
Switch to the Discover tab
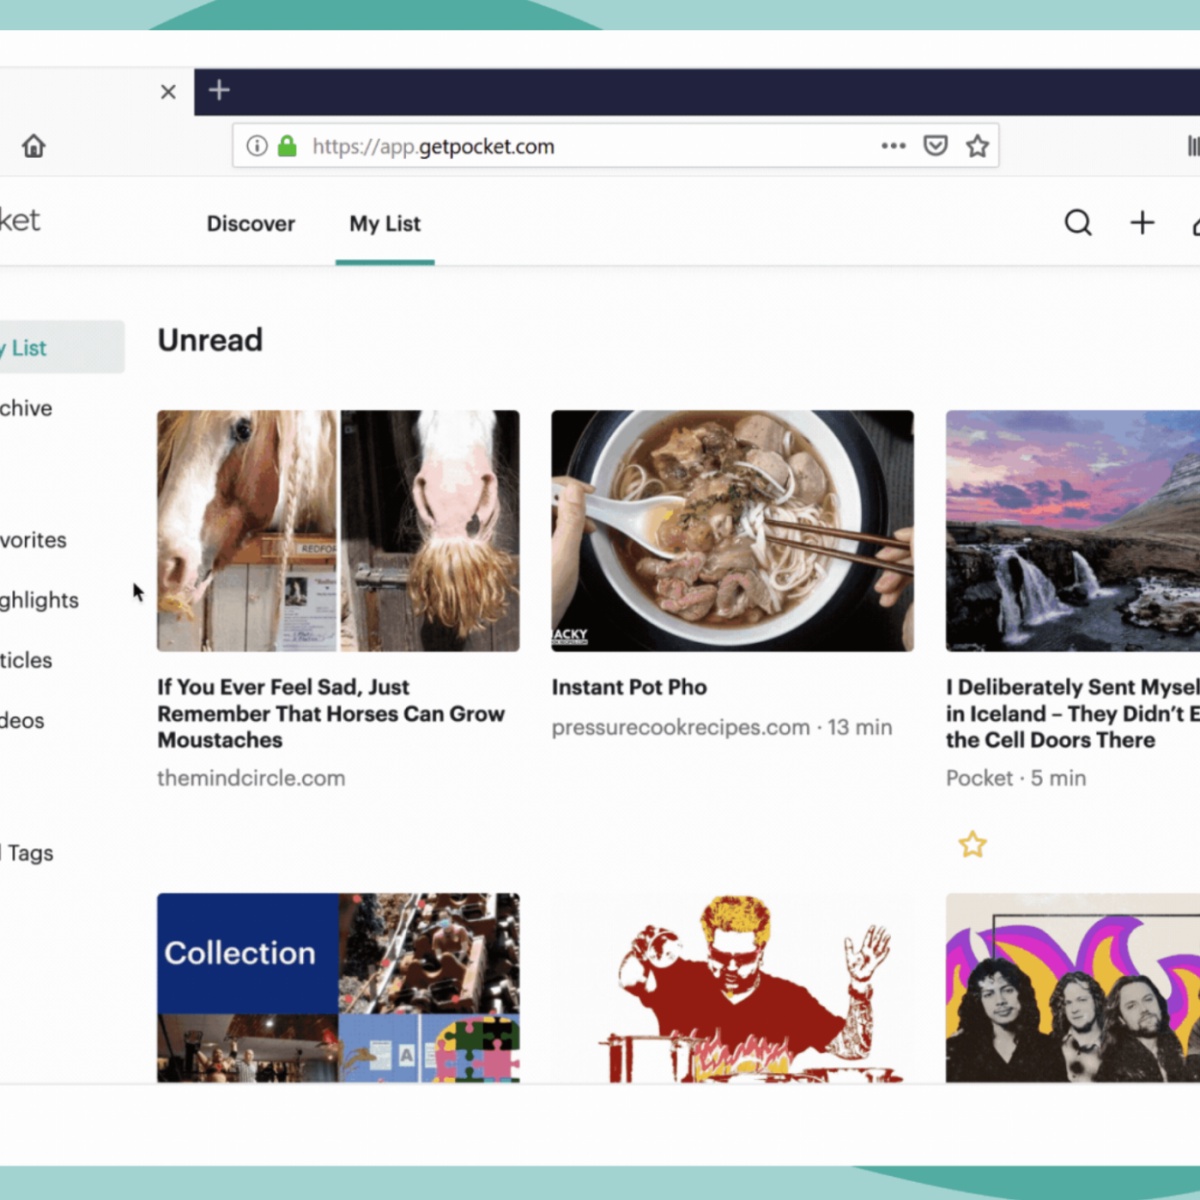pos(251,224)
